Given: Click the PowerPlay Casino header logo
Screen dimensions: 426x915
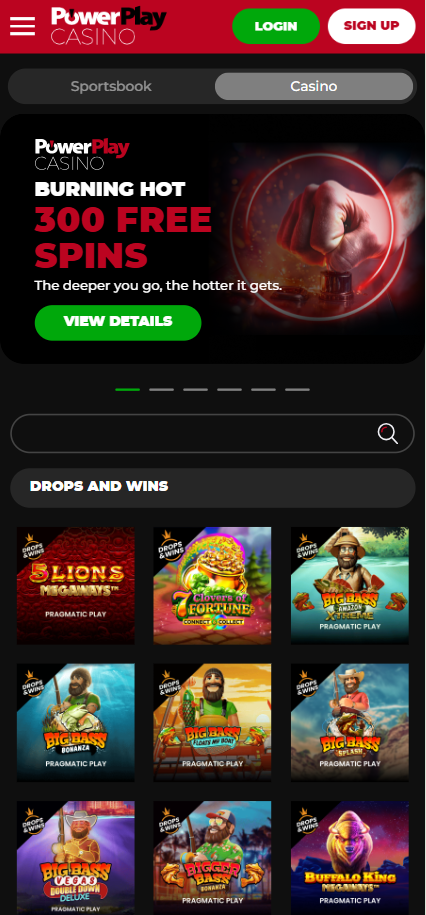Looking at the screenshot, I should pyautogui.click(x=109, y=26).
